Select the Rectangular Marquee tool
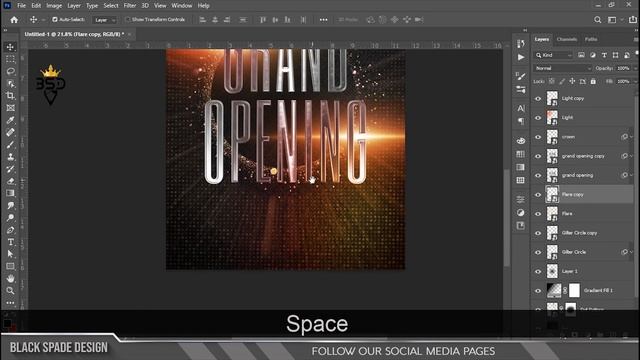This screenshot has height=360, width=640. (10, 59)
